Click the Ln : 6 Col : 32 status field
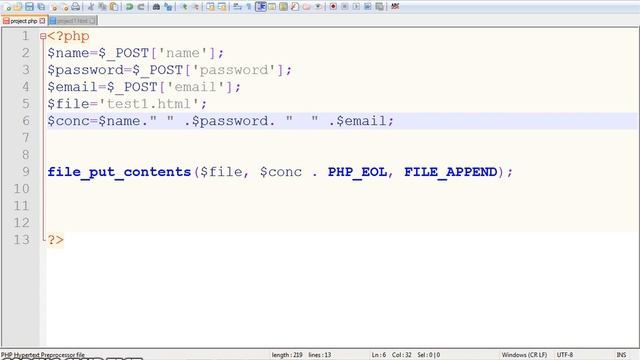Viewport: 640px width, 360px height. click(391, 355)
